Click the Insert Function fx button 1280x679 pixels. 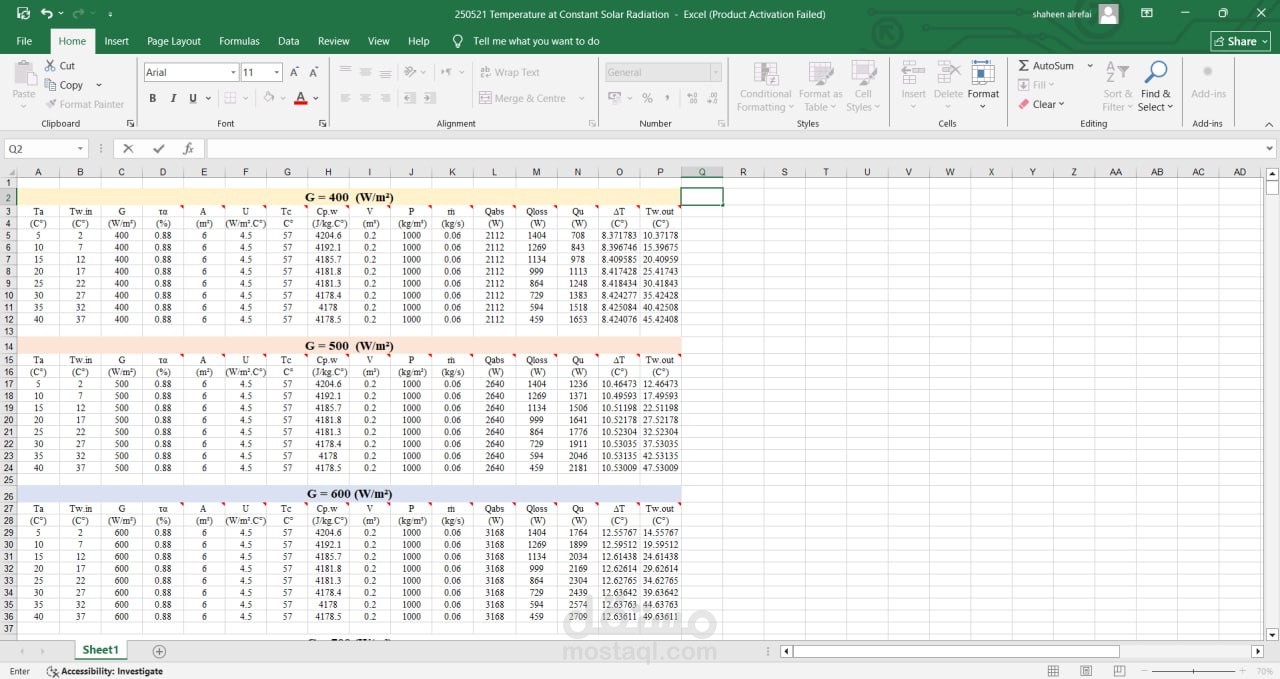coord(188,148)
